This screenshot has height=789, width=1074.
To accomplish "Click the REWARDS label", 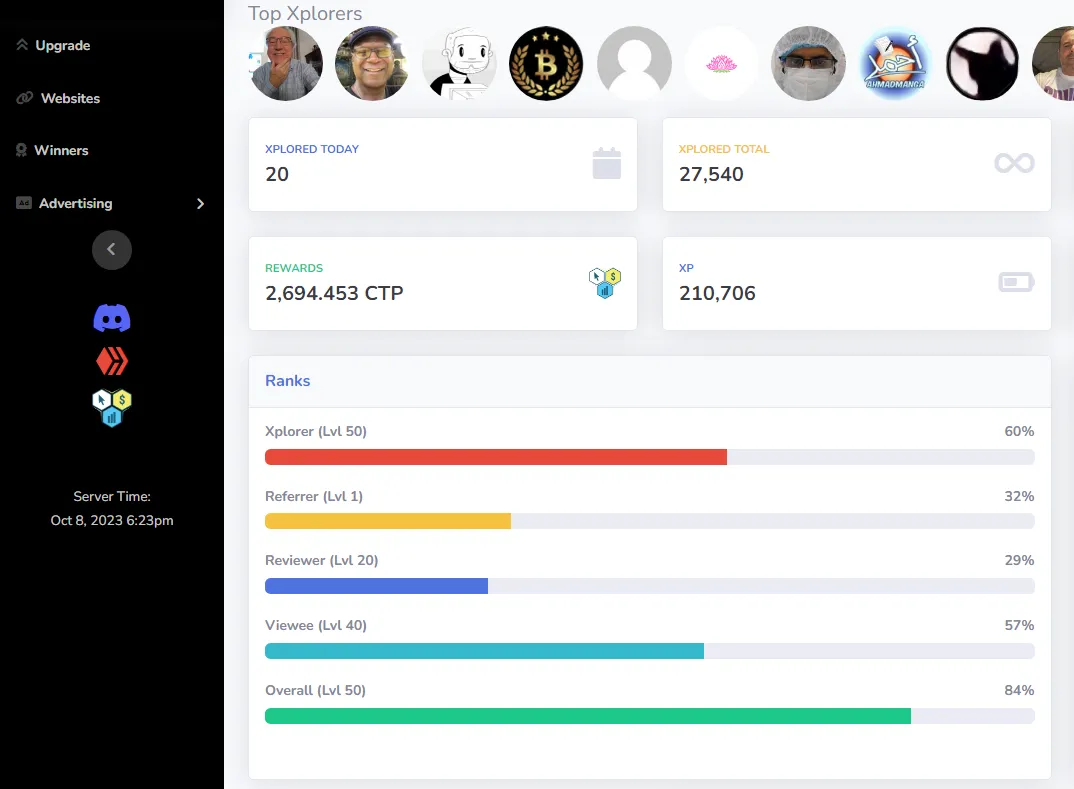I will coord(294,268).
